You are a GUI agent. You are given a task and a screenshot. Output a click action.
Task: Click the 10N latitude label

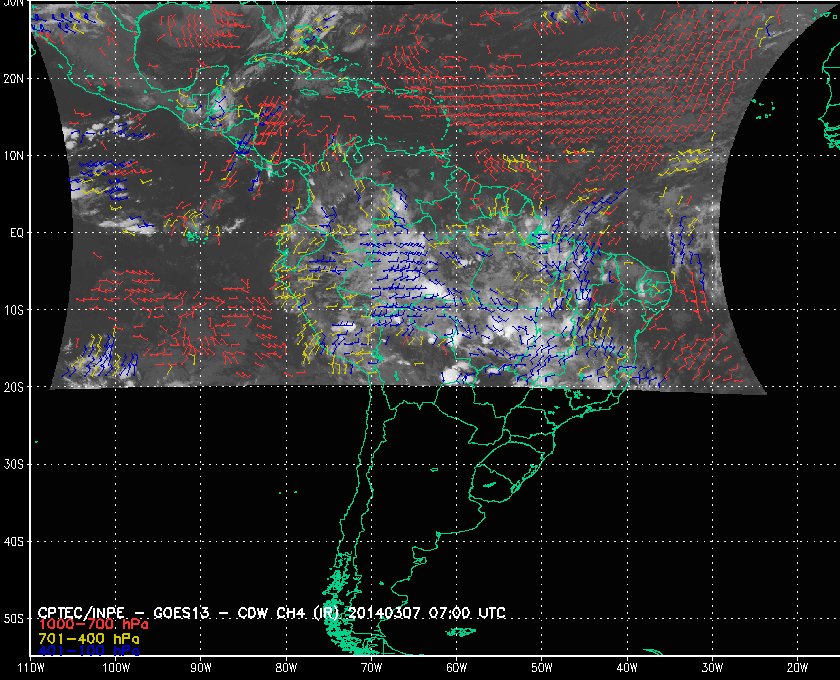pyautogui.click(x=13, y=156)
